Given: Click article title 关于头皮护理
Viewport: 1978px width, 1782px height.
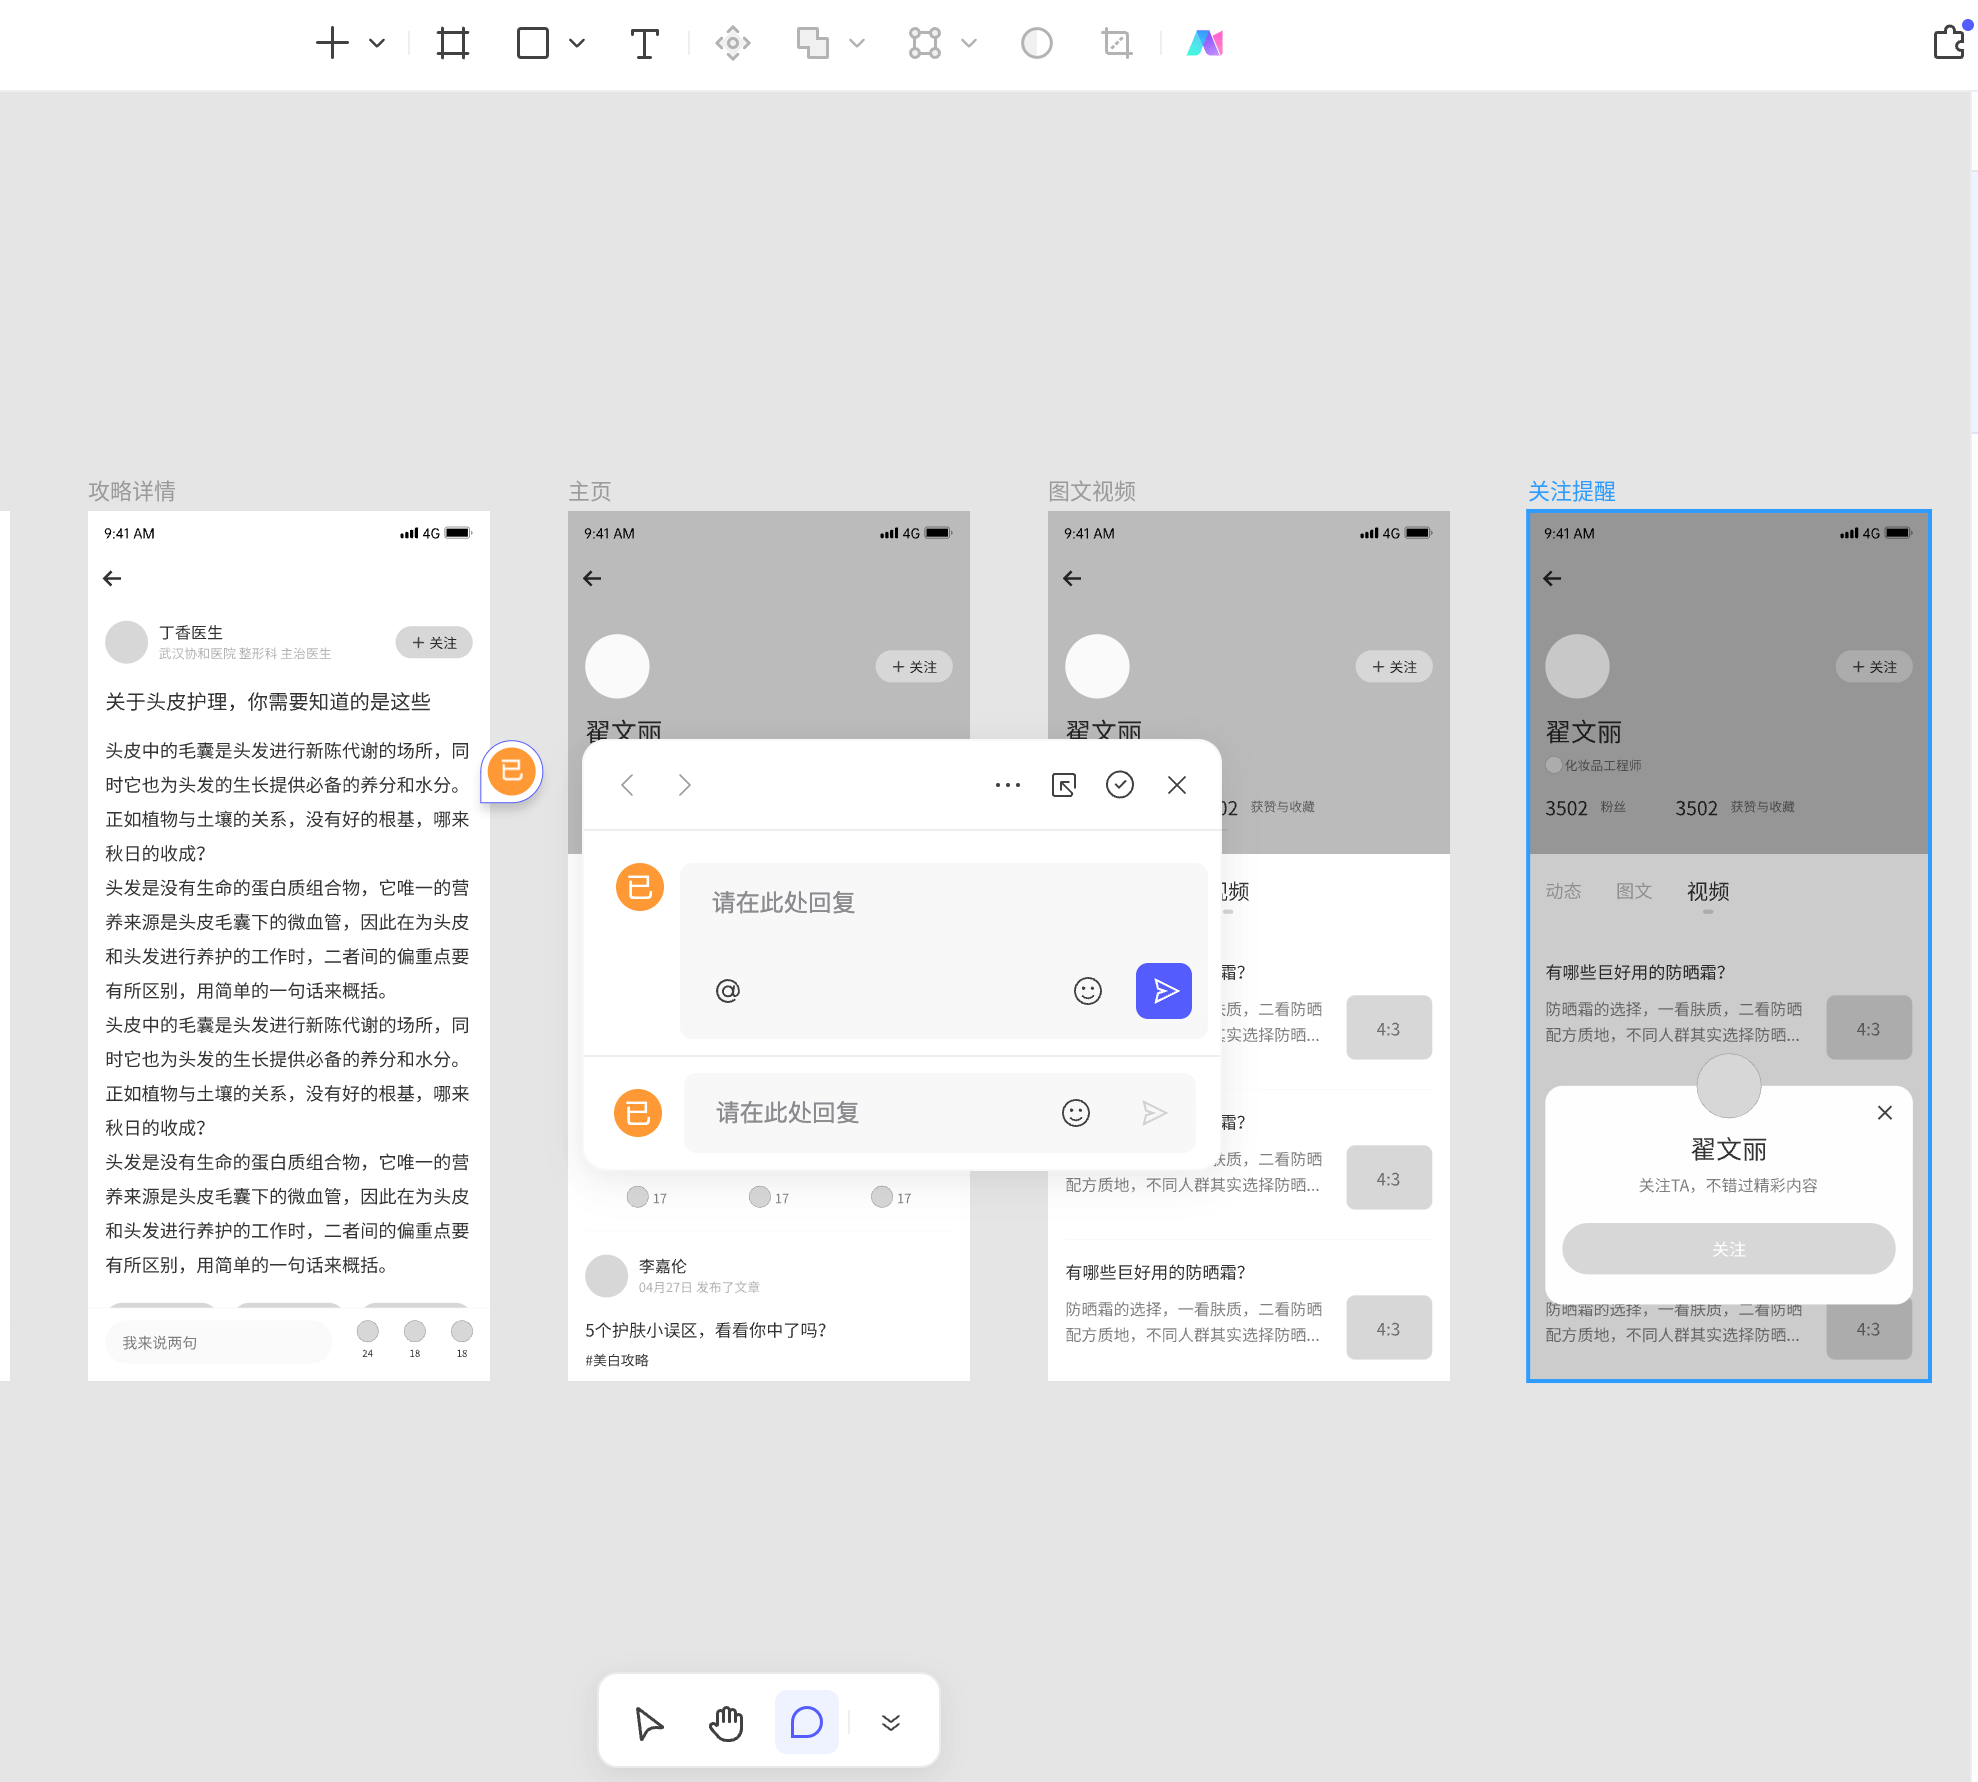Looking at the screenshot, I should click(x=268, y=701).
